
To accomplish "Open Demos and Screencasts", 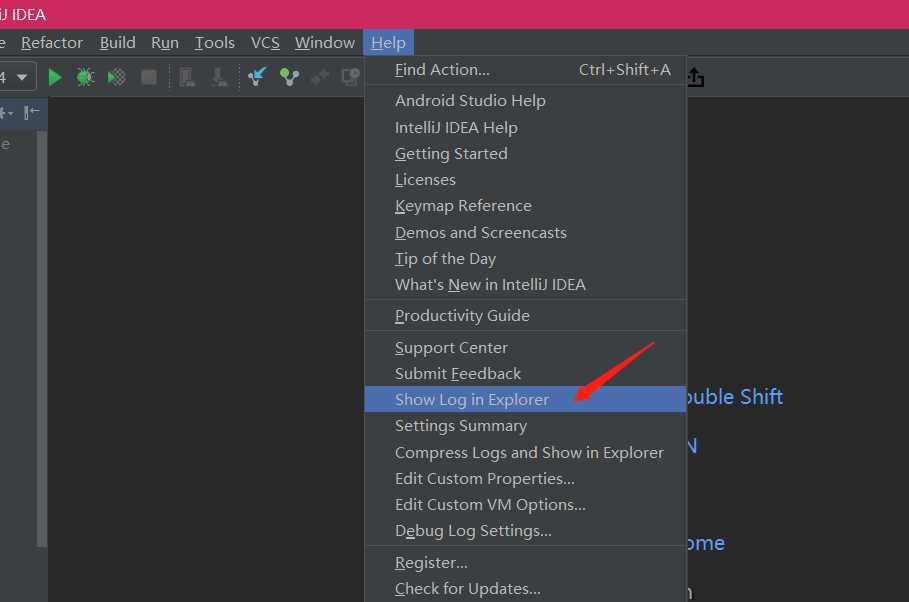I will click(525, 233).
